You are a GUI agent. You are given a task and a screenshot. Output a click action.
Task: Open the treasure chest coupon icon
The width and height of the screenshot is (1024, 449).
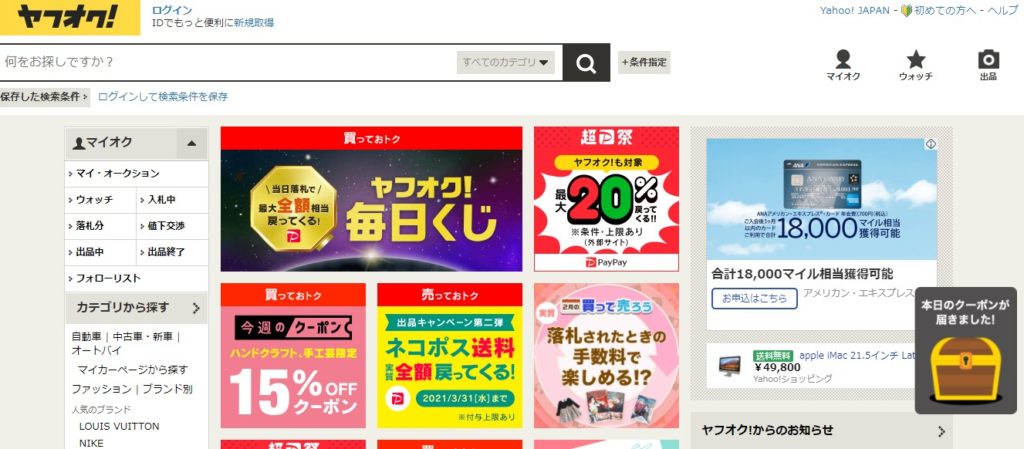click(965, 367)
